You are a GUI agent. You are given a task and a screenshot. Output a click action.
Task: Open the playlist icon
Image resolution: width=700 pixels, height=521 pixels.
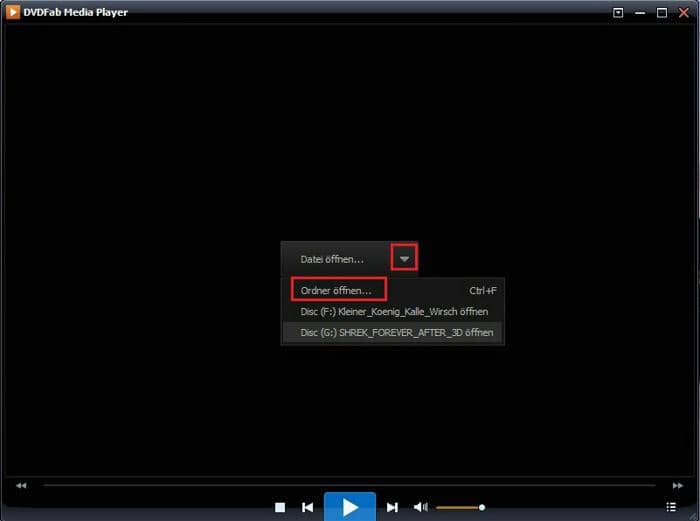[x=671, y=507]
